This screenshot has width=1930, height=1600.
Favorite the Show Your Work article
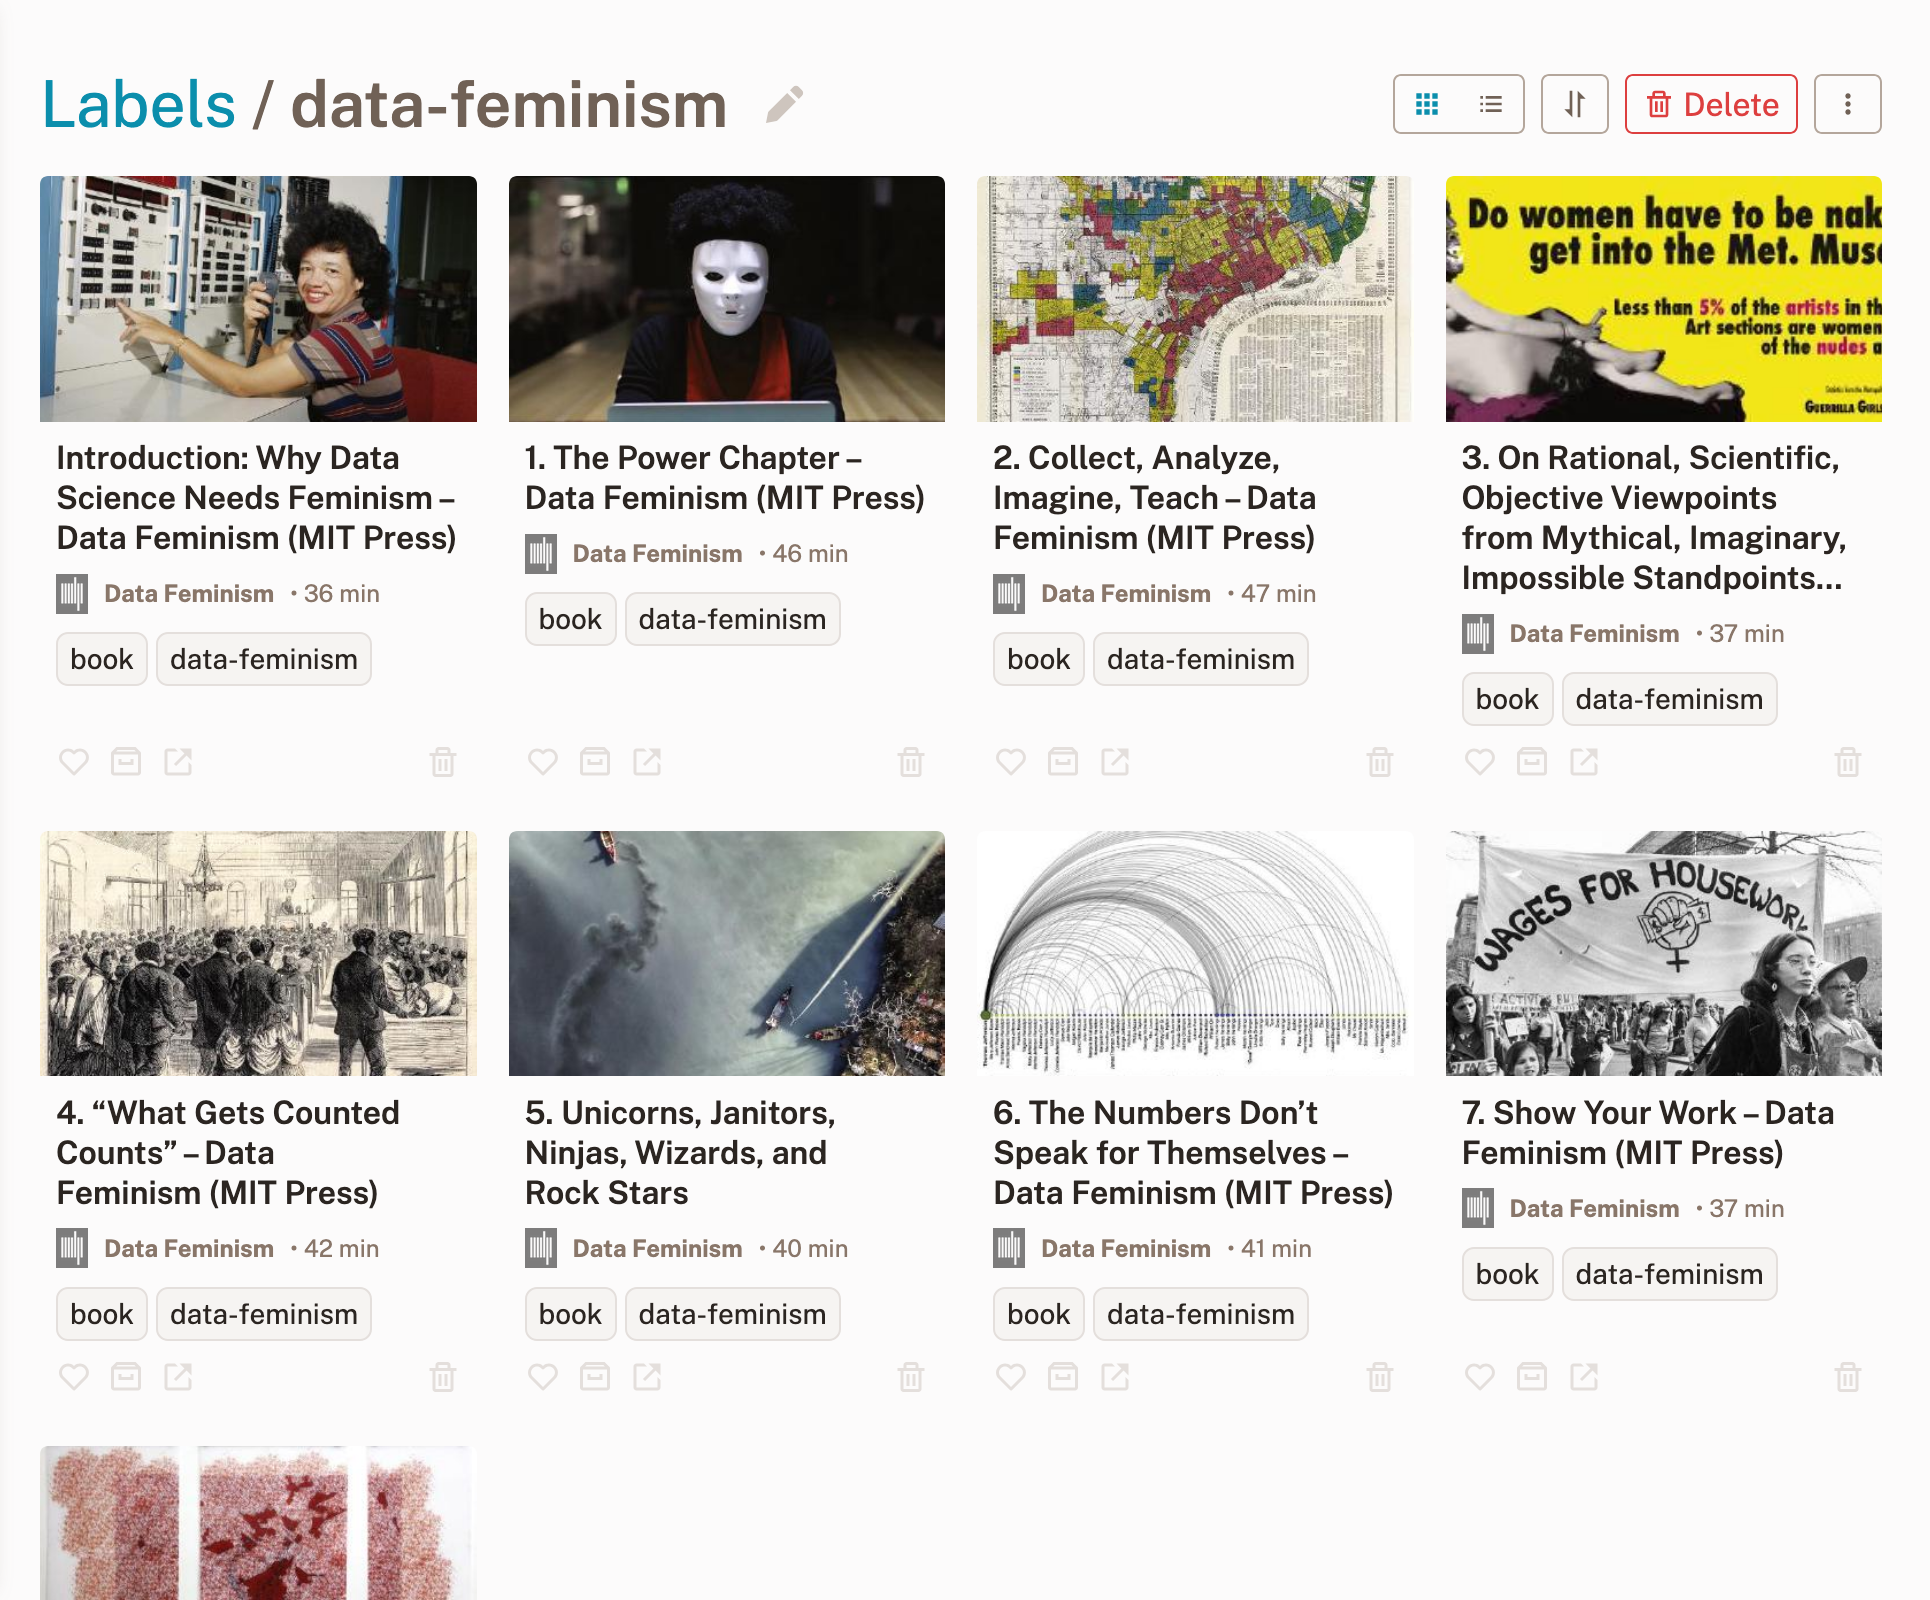point(1480,1377)
